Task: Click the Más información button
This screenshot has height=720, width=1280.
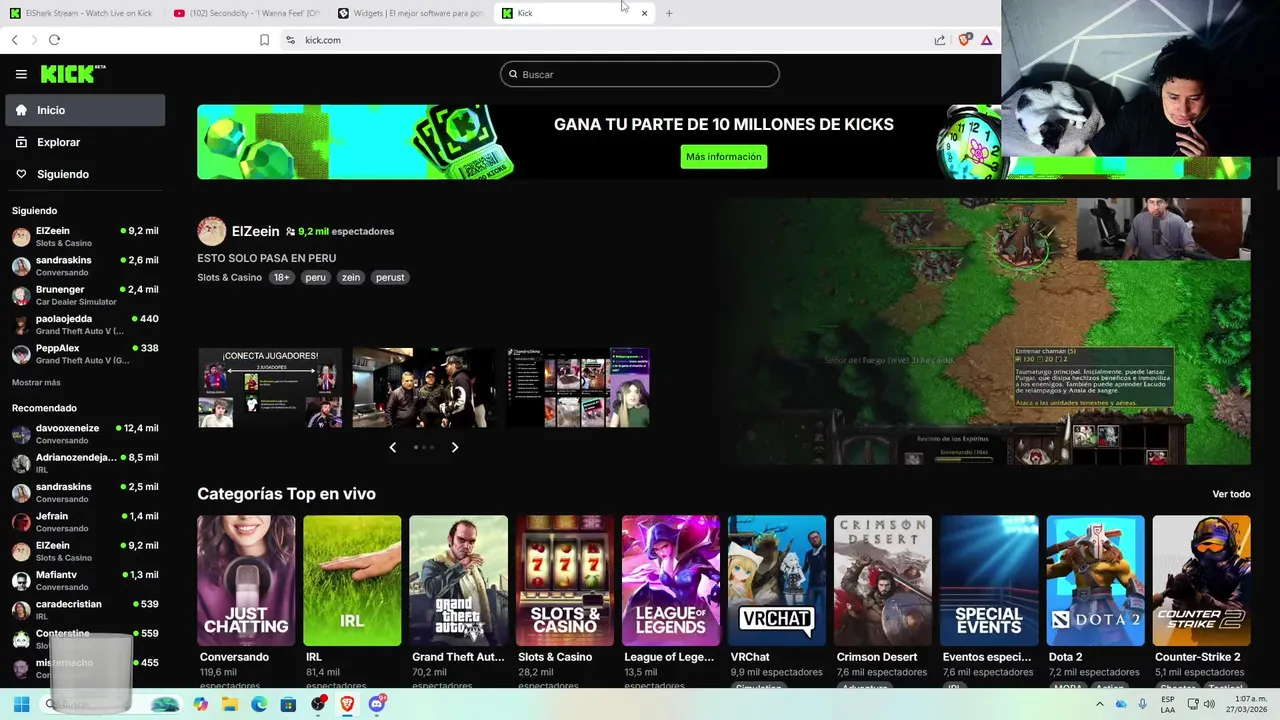Action: pyautogui.click(x=724, y=157)
